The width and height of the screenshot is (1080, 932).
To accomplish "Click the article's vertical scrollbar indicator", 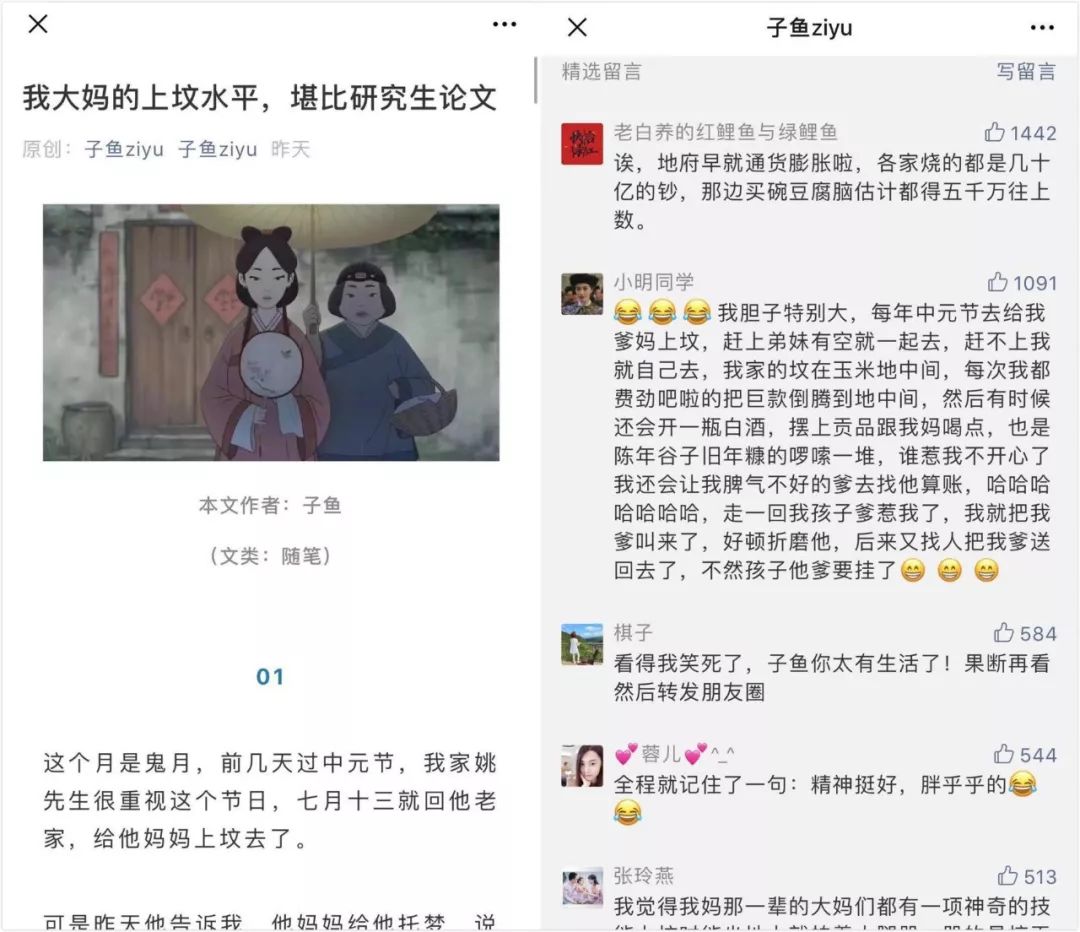I will tap(535, 81).
